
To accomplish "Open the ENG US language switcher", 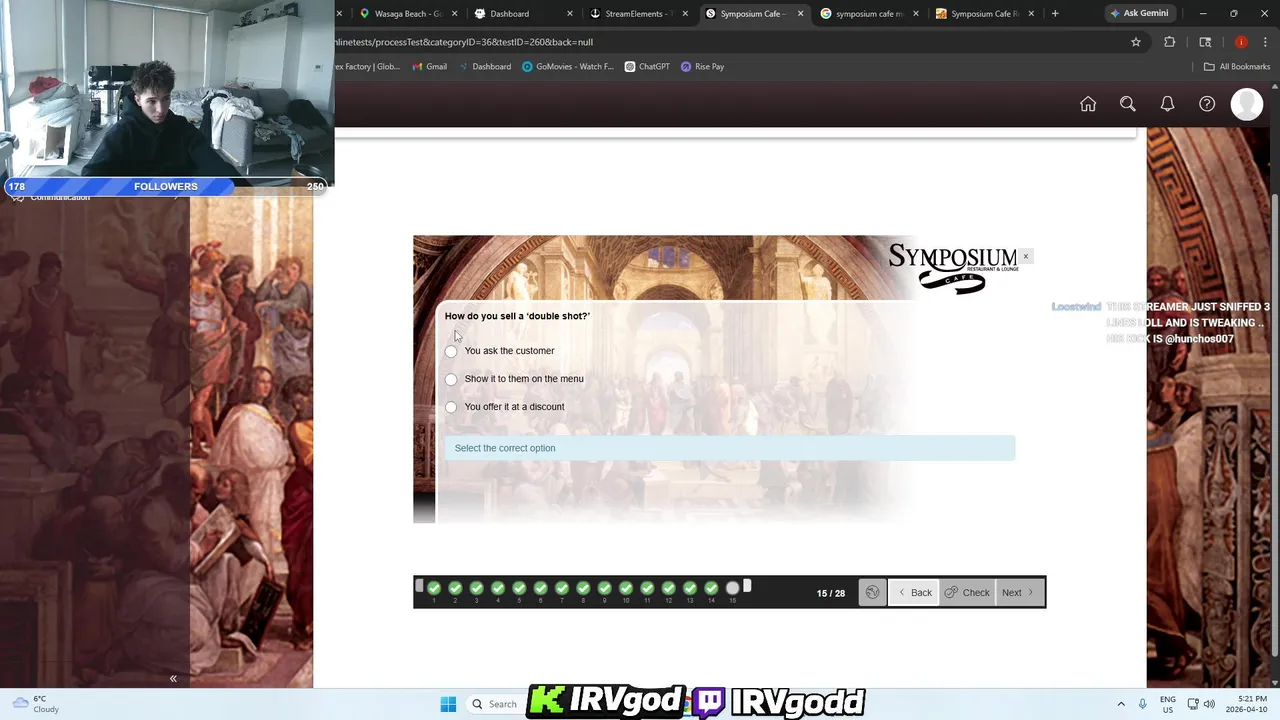I will click(1168, 704).
